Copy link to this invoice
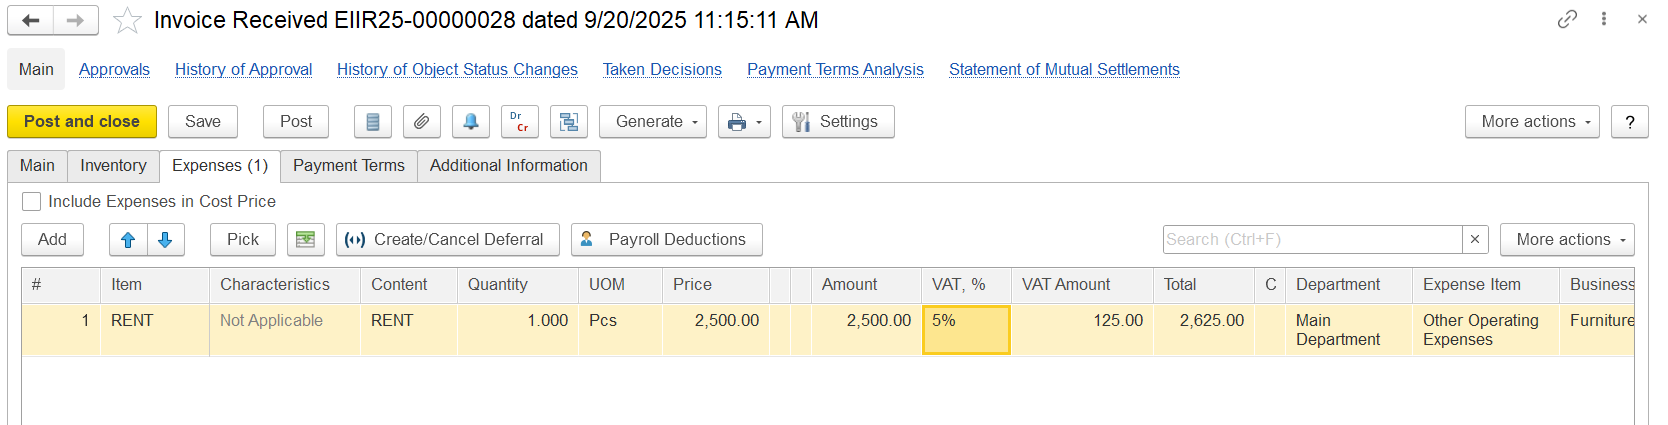Viewport: 1668px width, 425px height. 1567,19
